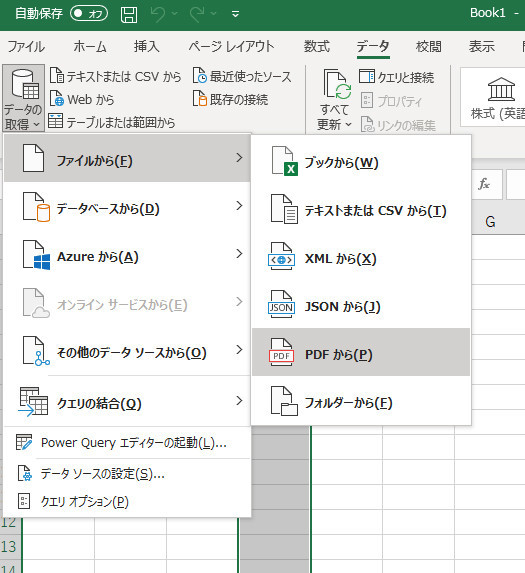Choose JSON から(J)
Screen dimensions: 525x573
click(361, 306)
